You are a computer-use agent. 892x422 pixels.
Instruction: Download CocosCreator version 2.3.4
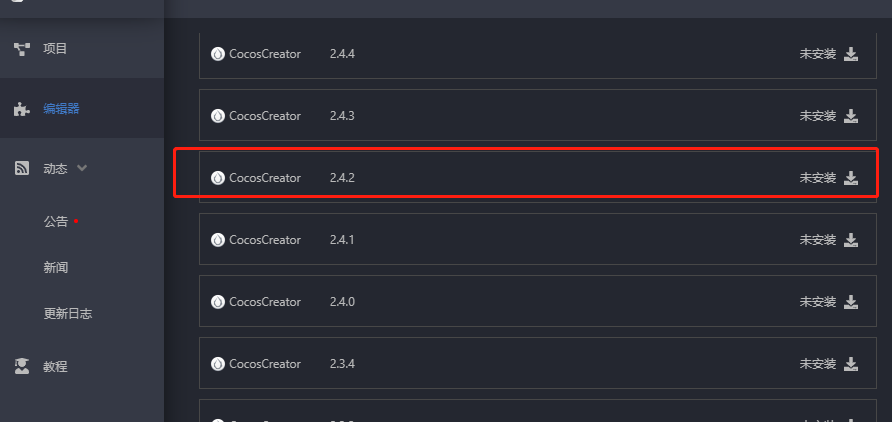point(851,364)
